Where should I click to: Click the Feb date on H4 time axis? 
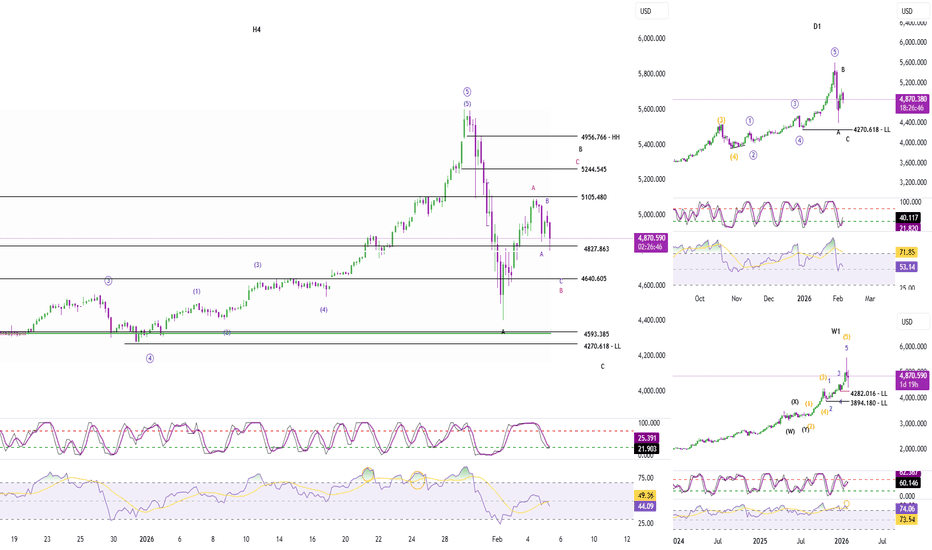(x=497, y=540)
